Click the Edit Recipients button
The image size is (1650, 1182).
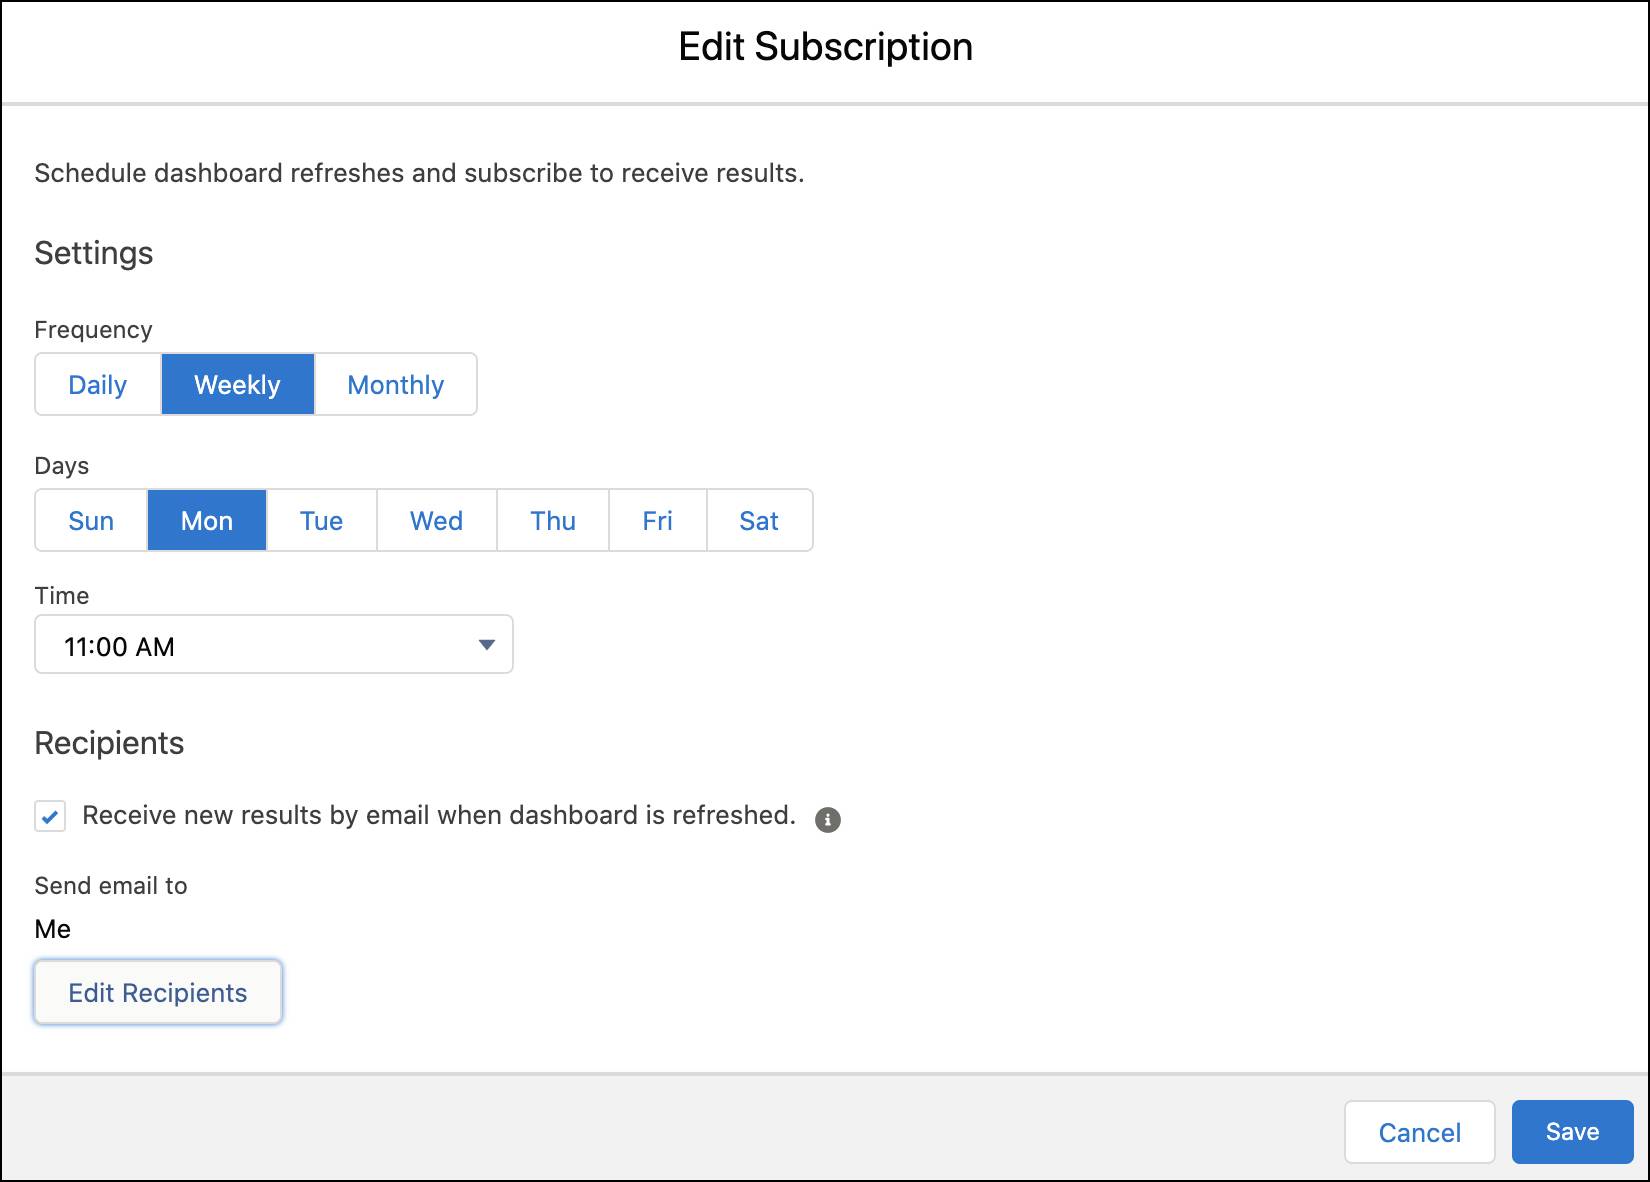coord(158,992)
